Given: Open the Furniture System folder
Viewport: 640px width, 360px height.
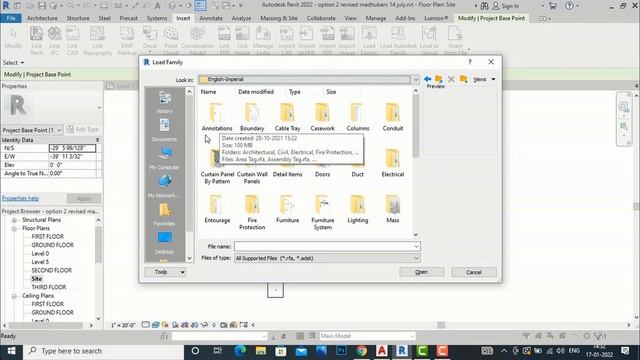Looking at the screenshot, I should [322, 212].
